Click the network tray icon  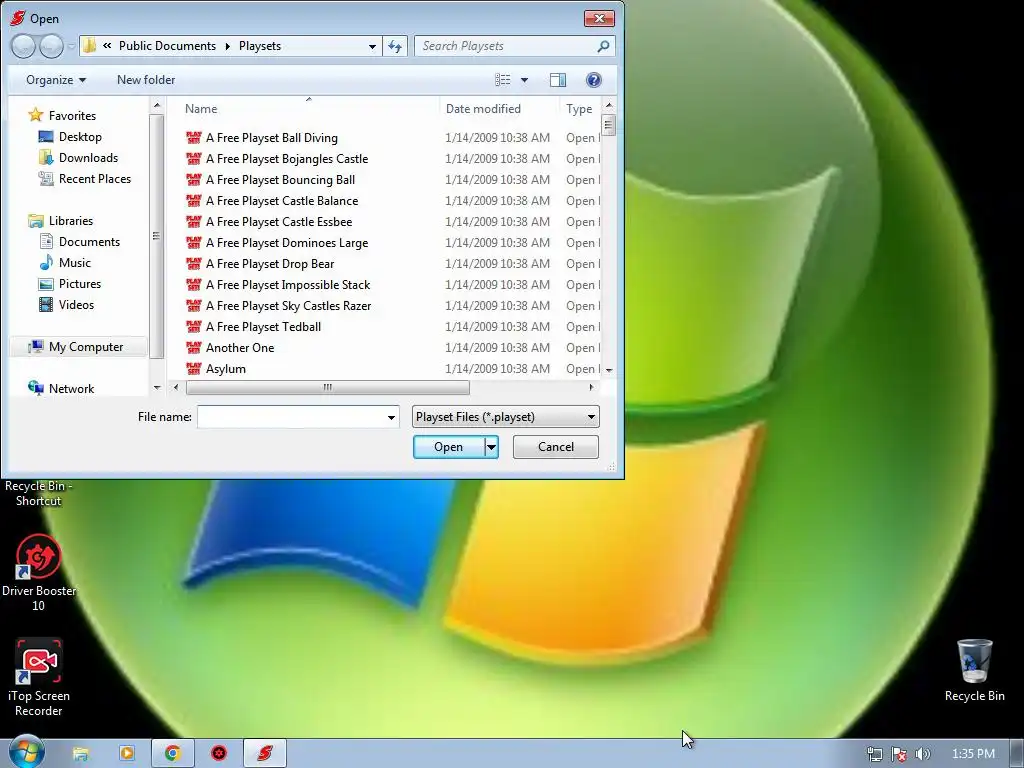(x=874, y=754)
